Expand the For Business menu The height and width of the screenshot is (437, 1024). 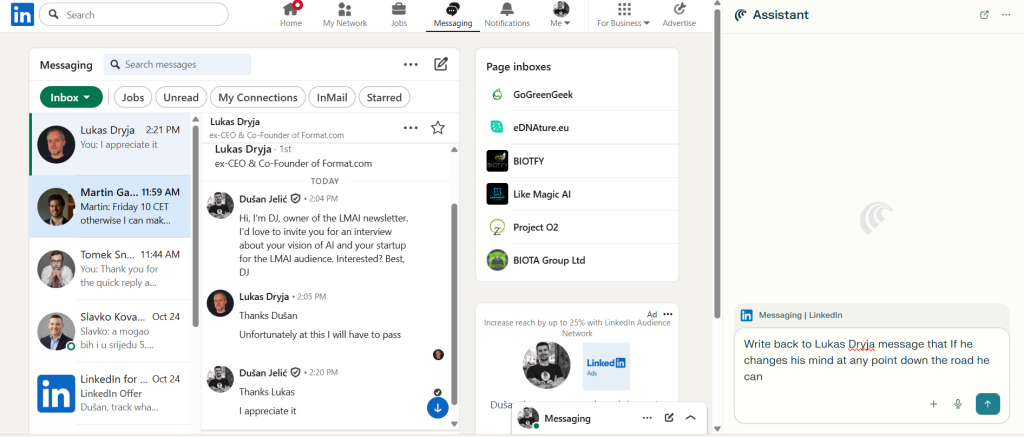click(x=623, y=15)
